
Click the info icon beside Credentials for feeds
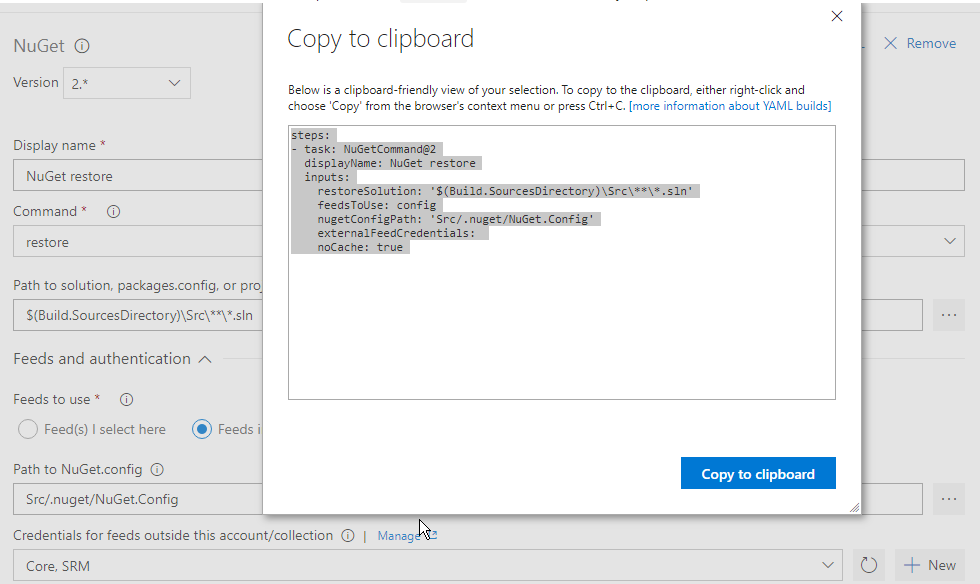[347, 535]
